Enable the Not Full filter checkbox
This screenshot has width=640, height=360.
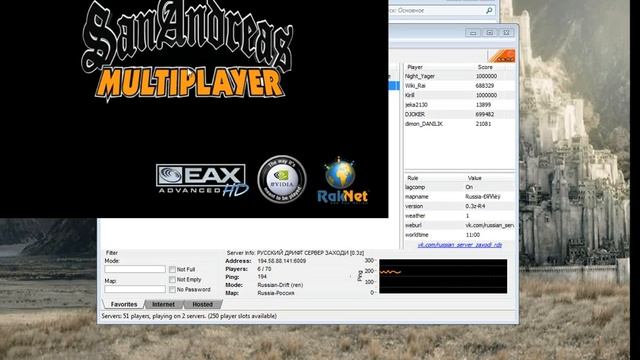(x=172, y=269)
